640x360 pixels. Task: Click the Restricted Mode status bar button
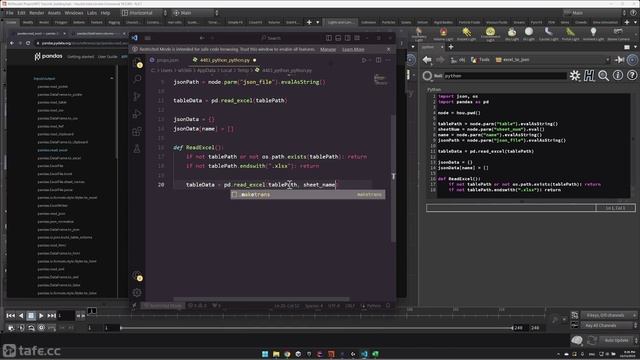click(163, 305)
